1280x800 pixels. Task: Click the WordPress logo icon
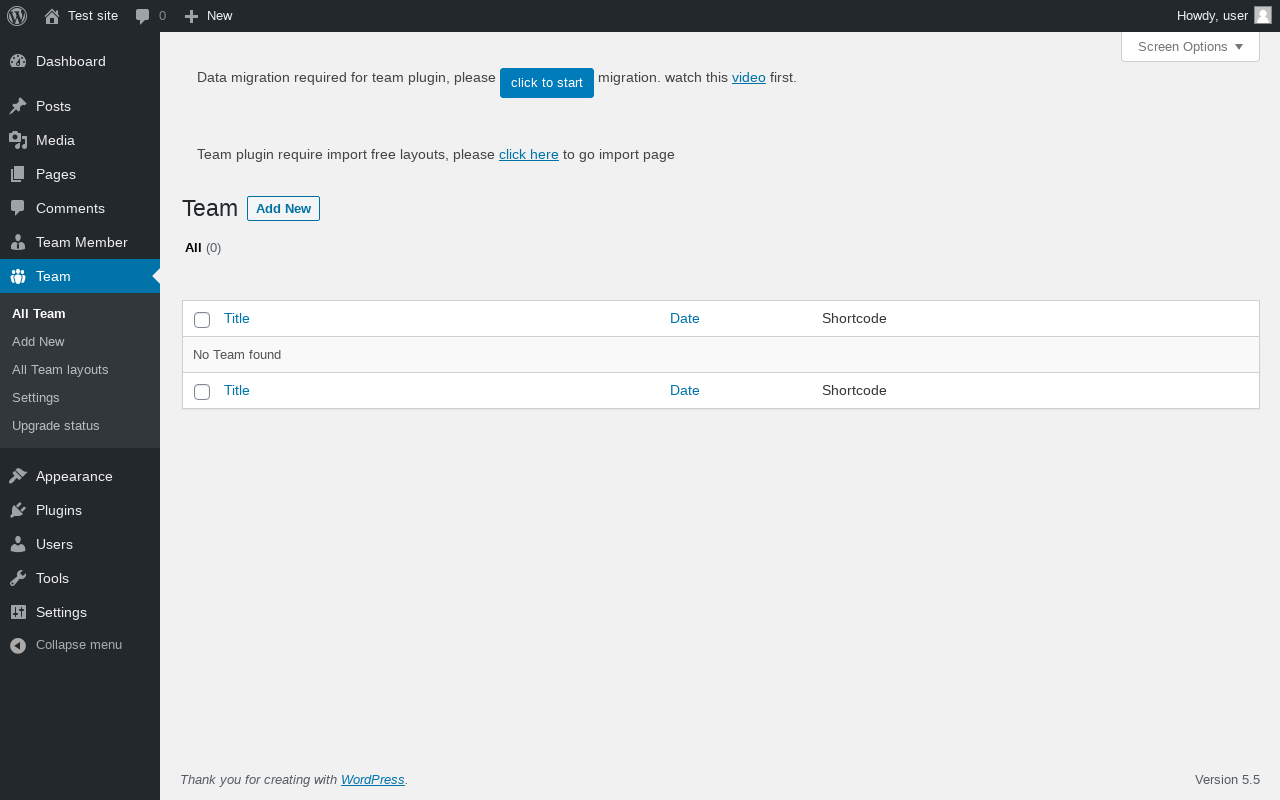17,16
